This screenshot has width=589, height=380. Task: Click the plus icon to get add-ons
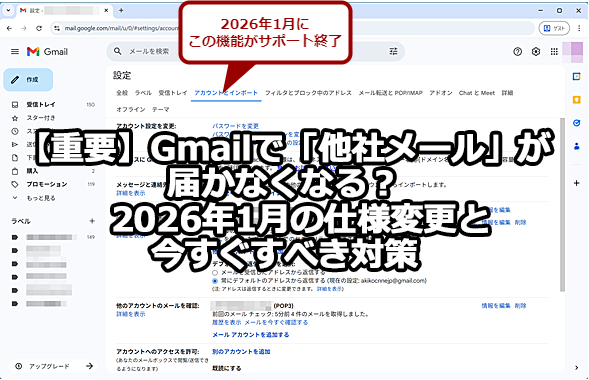click(577, 183)
